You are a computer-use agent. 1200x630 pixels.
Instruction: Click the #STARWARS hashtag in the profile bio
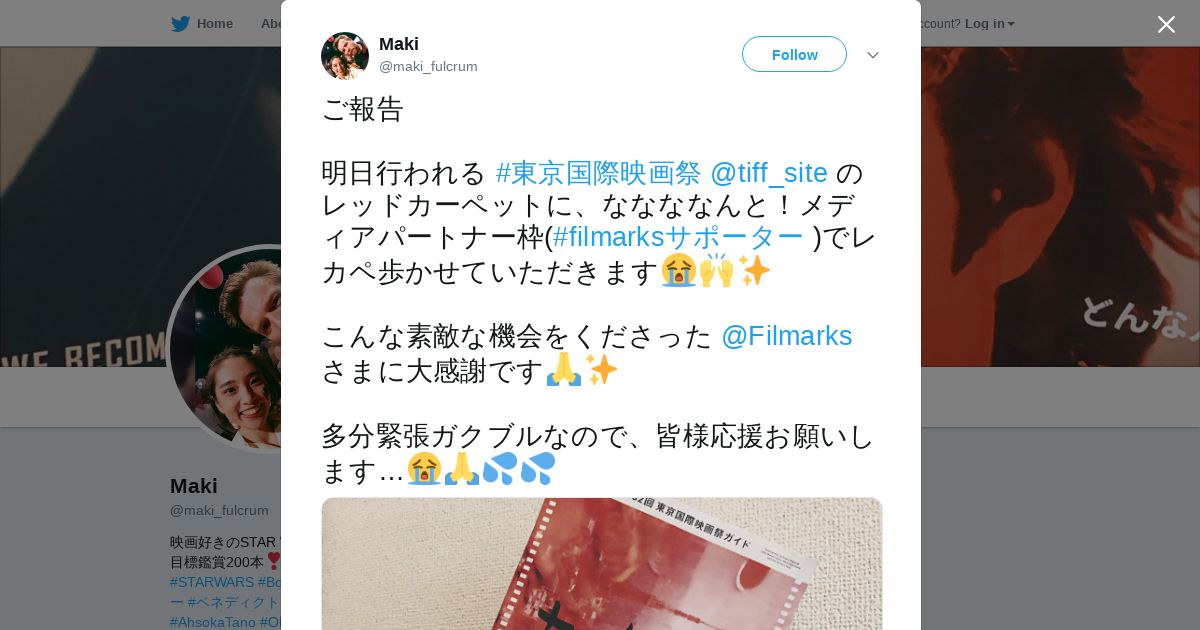click(x=212, y=582)
